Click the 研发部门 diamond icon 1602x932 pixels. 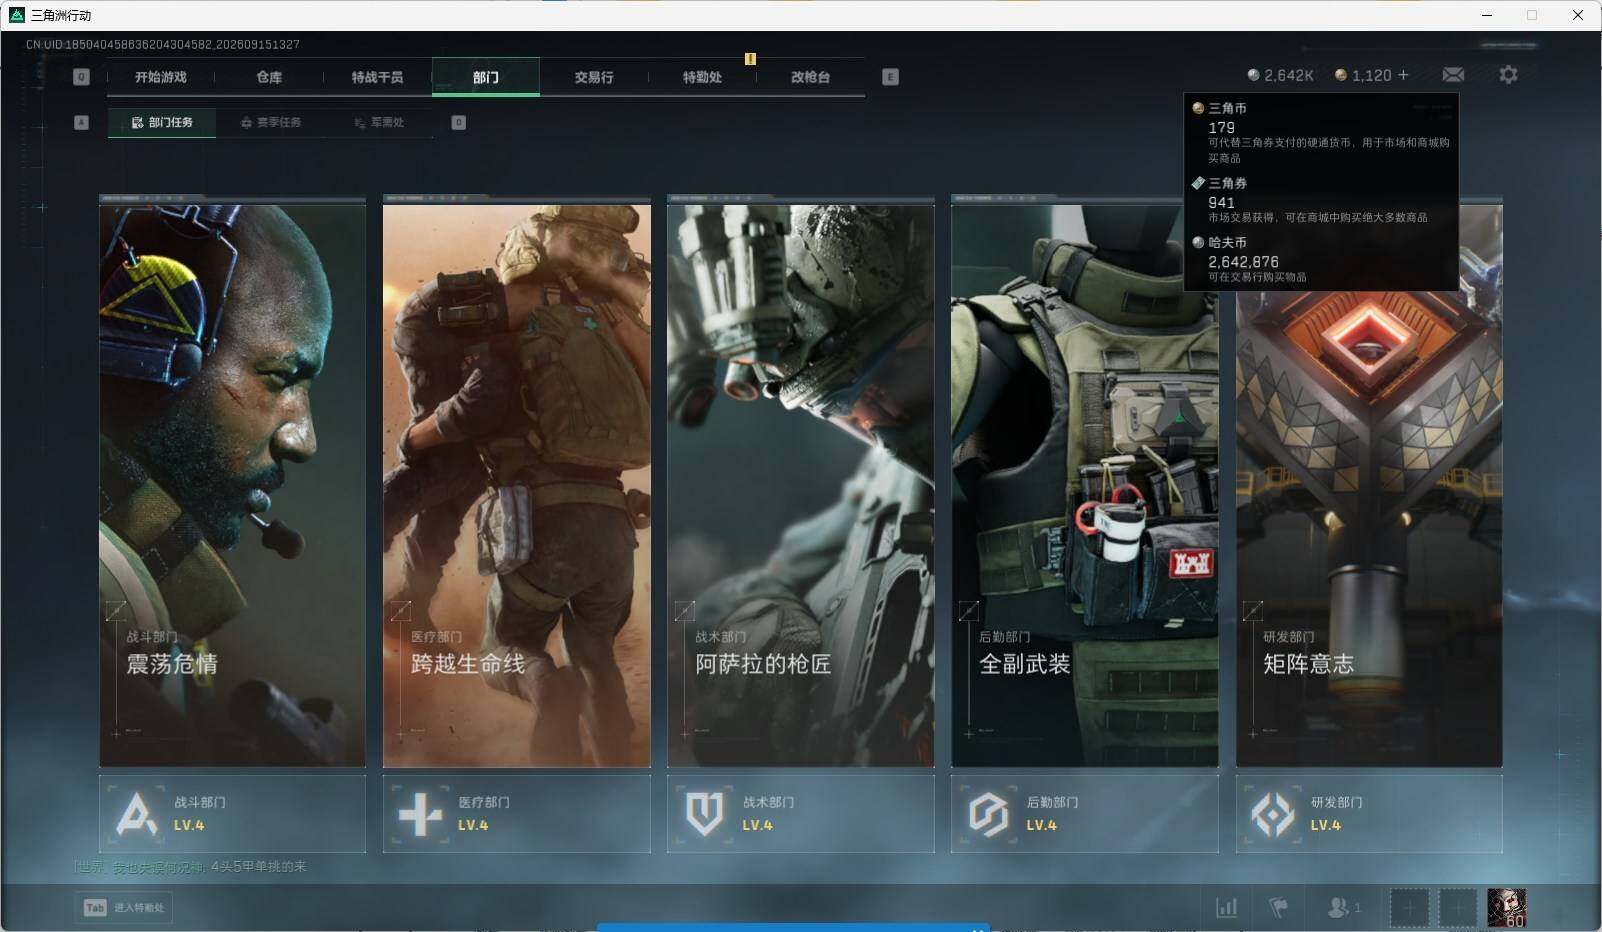click(x=1273, y=814)
